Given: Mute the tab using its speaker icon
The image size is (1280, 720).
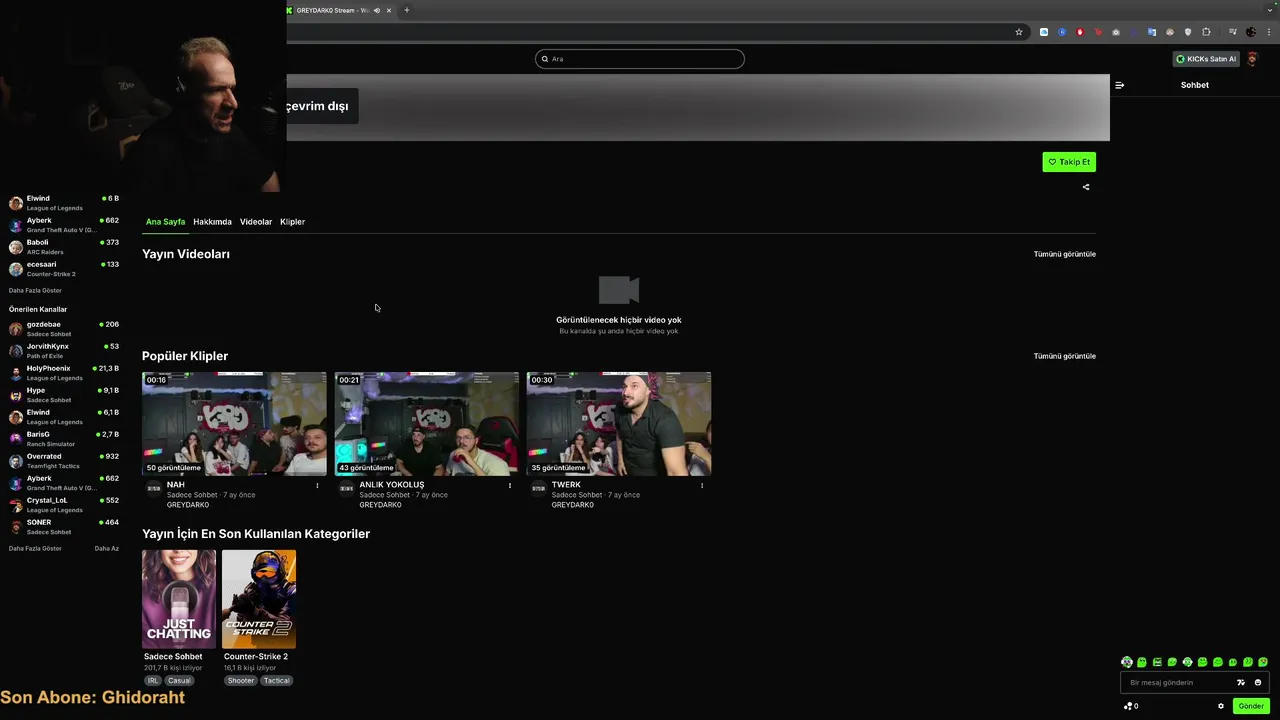Looking at the screenshot, I should (x=377, y=10).
